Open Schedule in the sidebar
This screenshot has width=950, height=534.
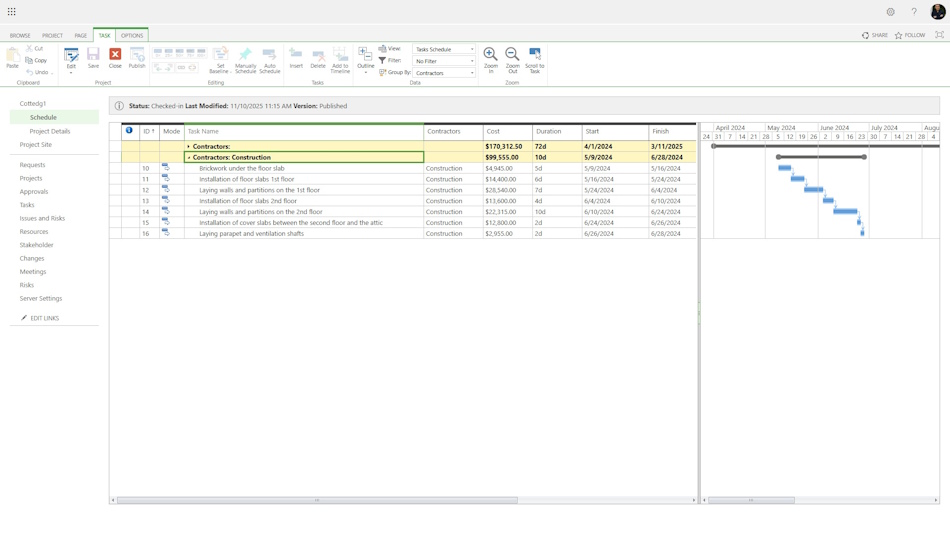click(43, 118)
